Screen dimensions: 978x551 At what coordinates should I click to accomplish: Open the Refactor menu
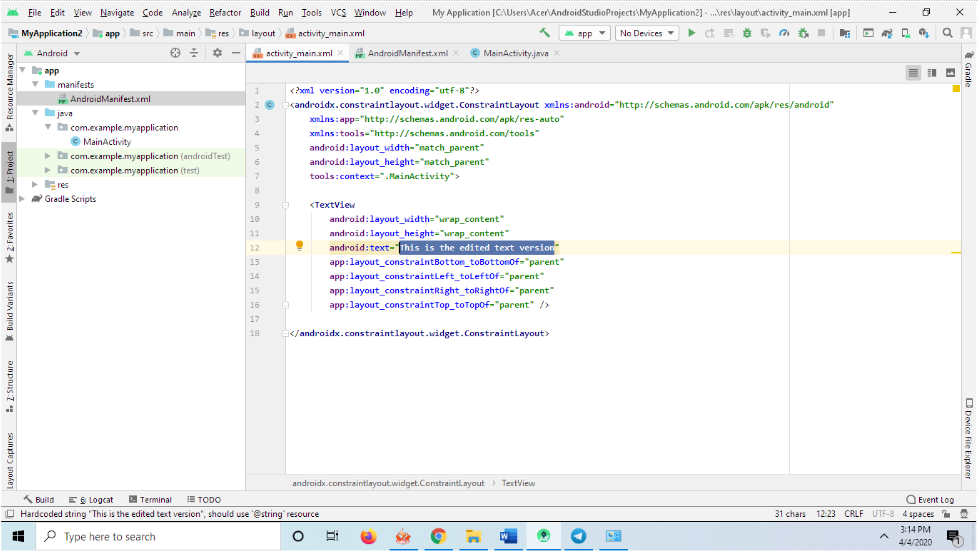click(x=225, y=13)
